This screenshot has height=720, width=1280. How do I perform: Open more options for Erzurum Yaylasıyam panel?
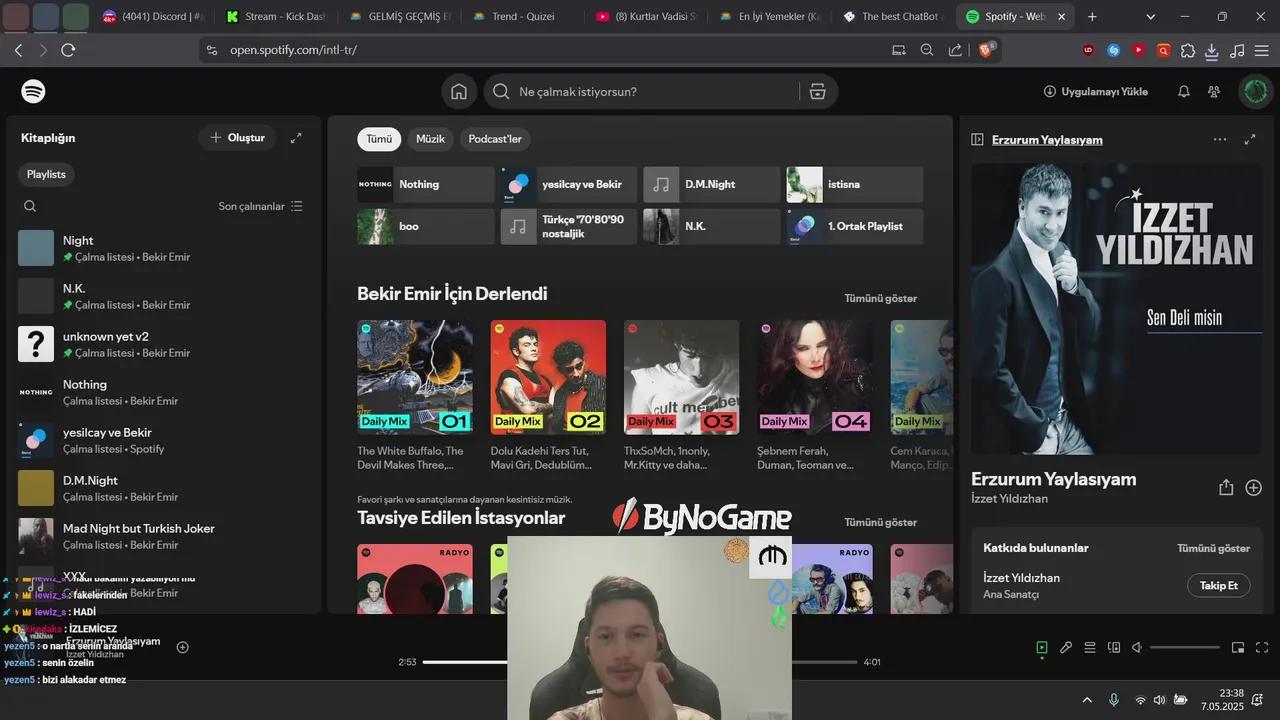point(1220,140)
